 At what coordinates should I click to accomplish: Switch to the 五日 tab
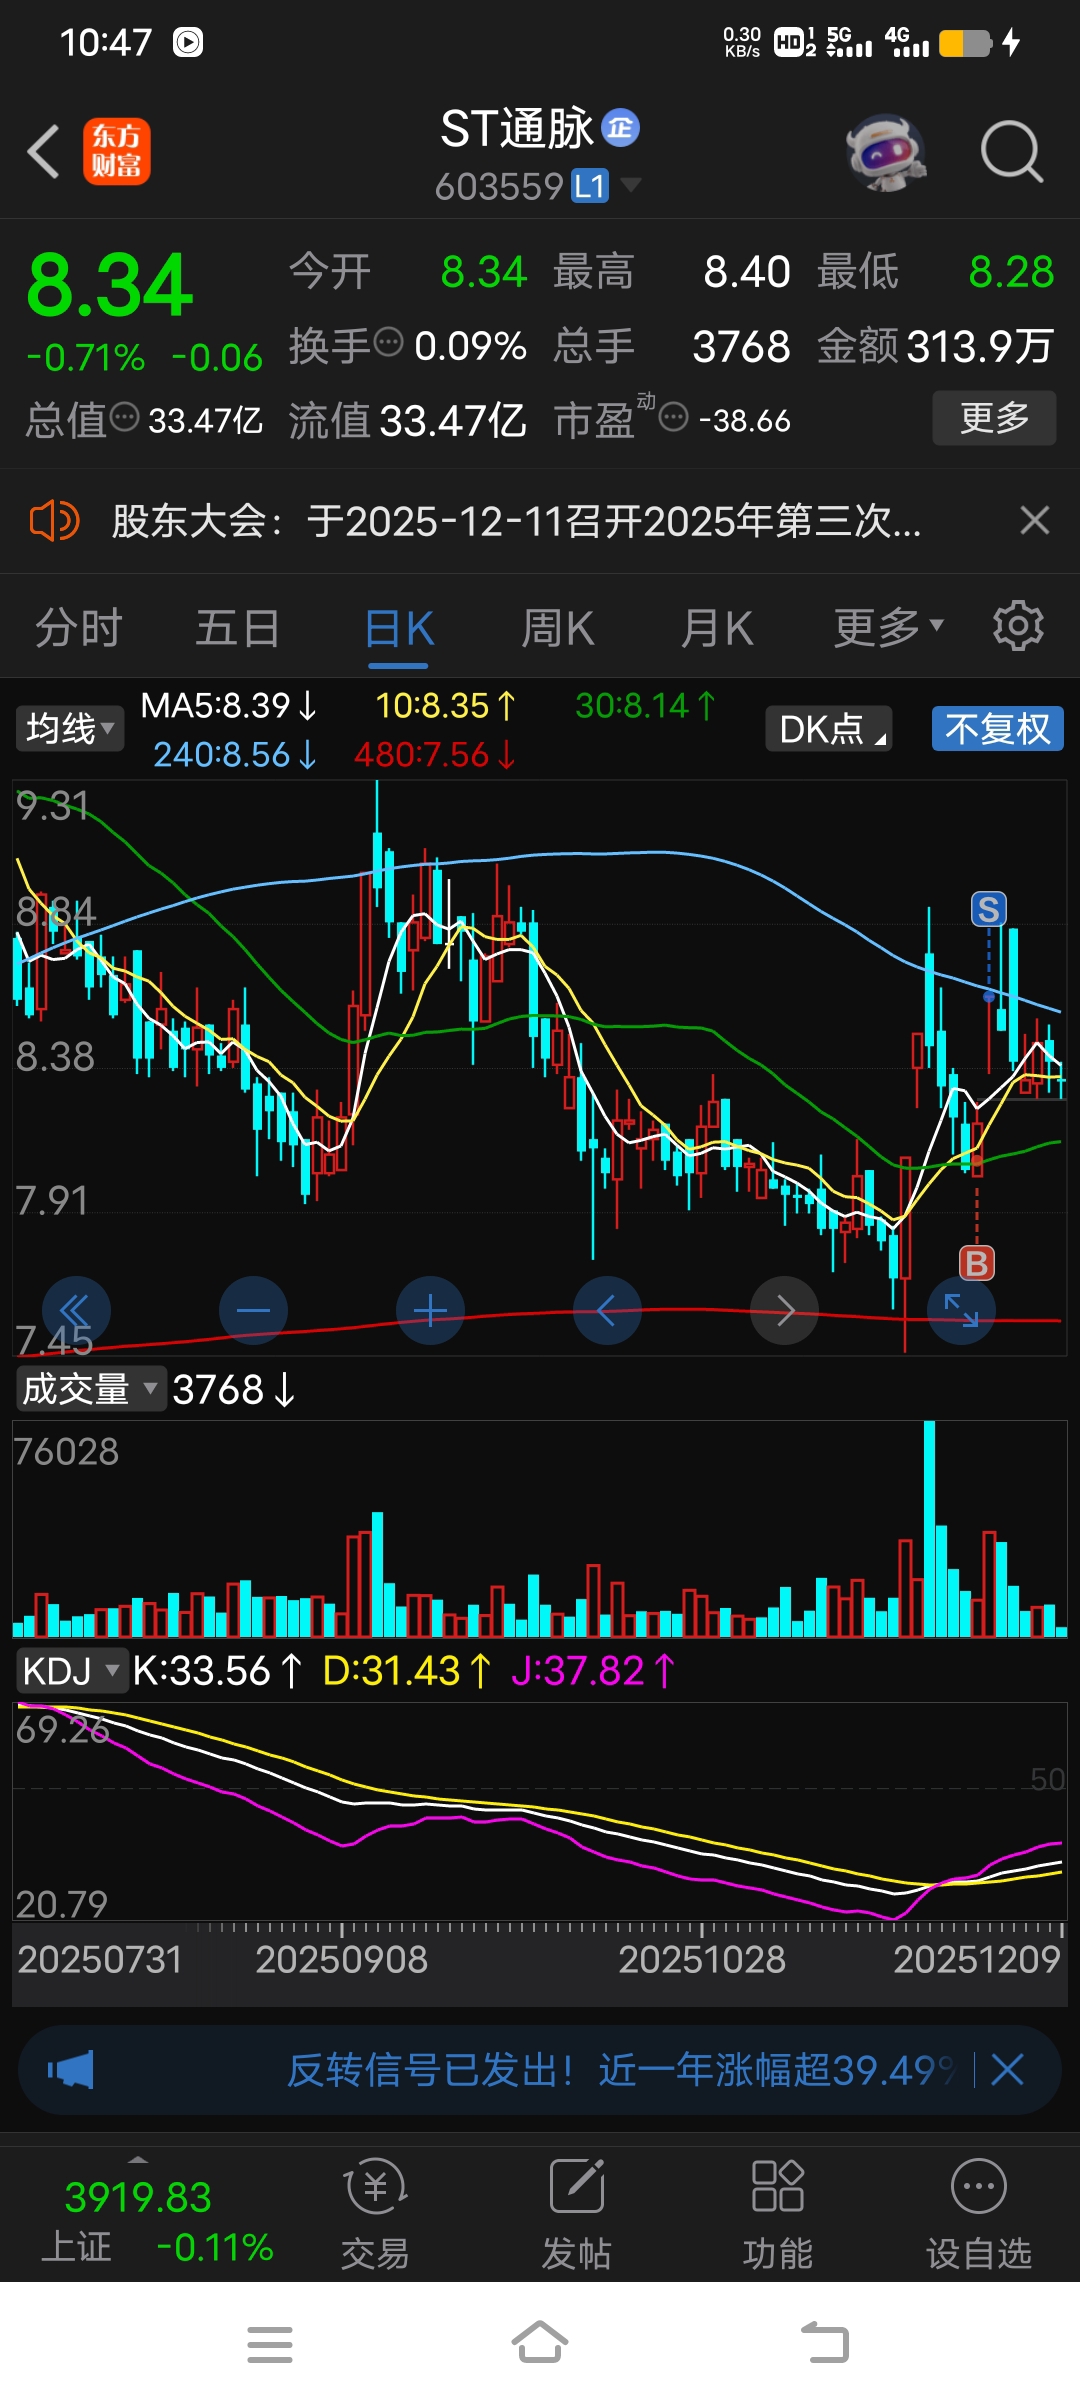pyautogui.click(x=238, y=629)
